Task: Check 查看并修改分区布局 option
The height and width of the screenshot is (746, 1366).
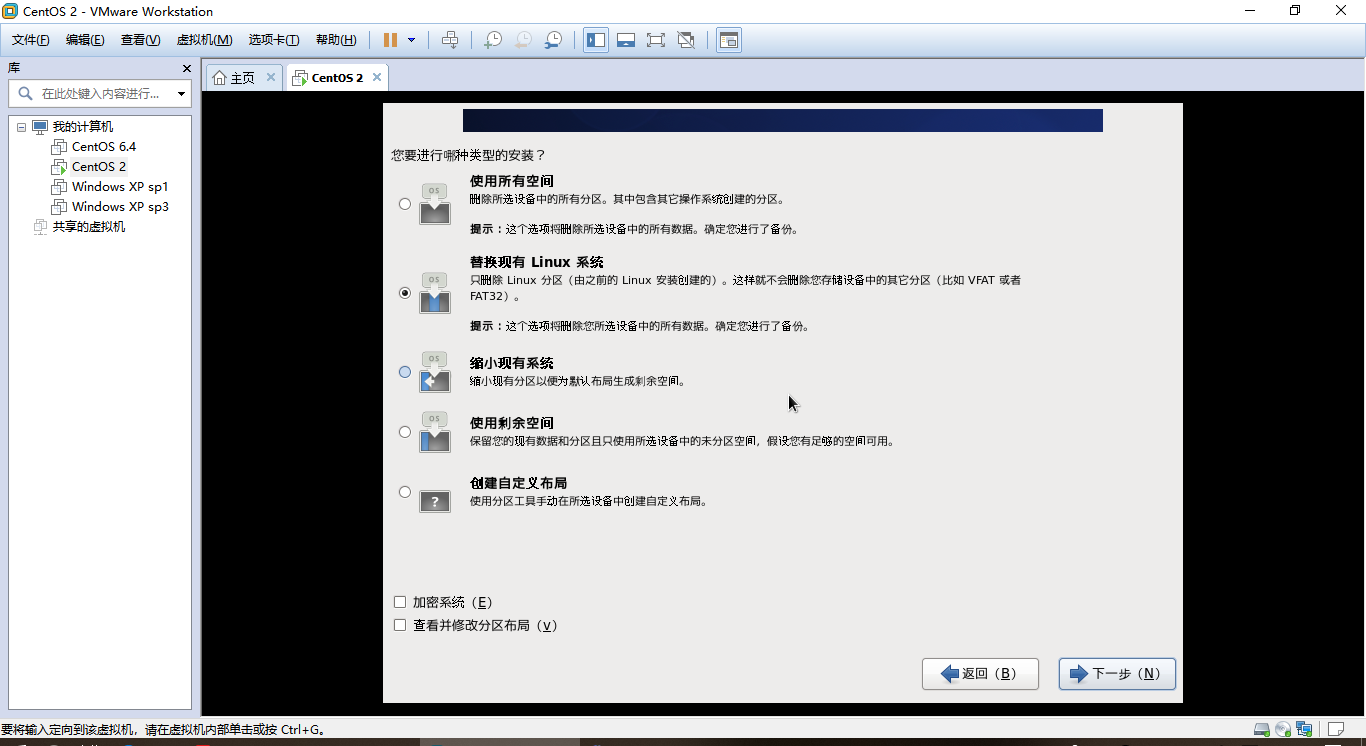Action: pos(399,625)
